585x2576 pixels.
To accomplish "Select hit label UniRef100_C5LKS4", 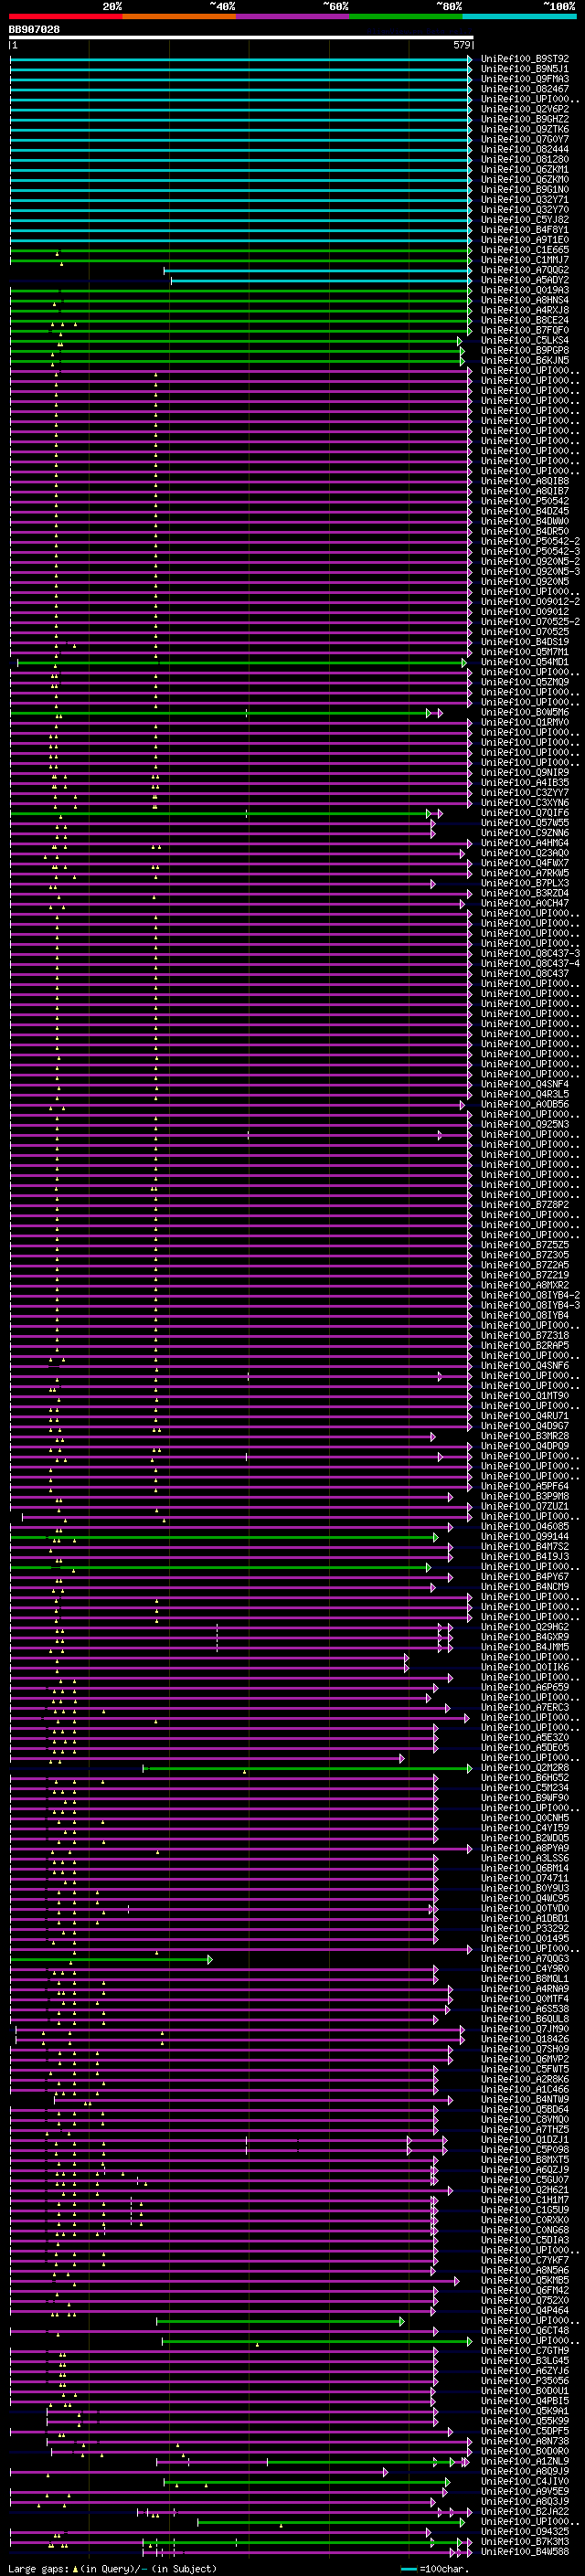I will click(x=525, y=340).
